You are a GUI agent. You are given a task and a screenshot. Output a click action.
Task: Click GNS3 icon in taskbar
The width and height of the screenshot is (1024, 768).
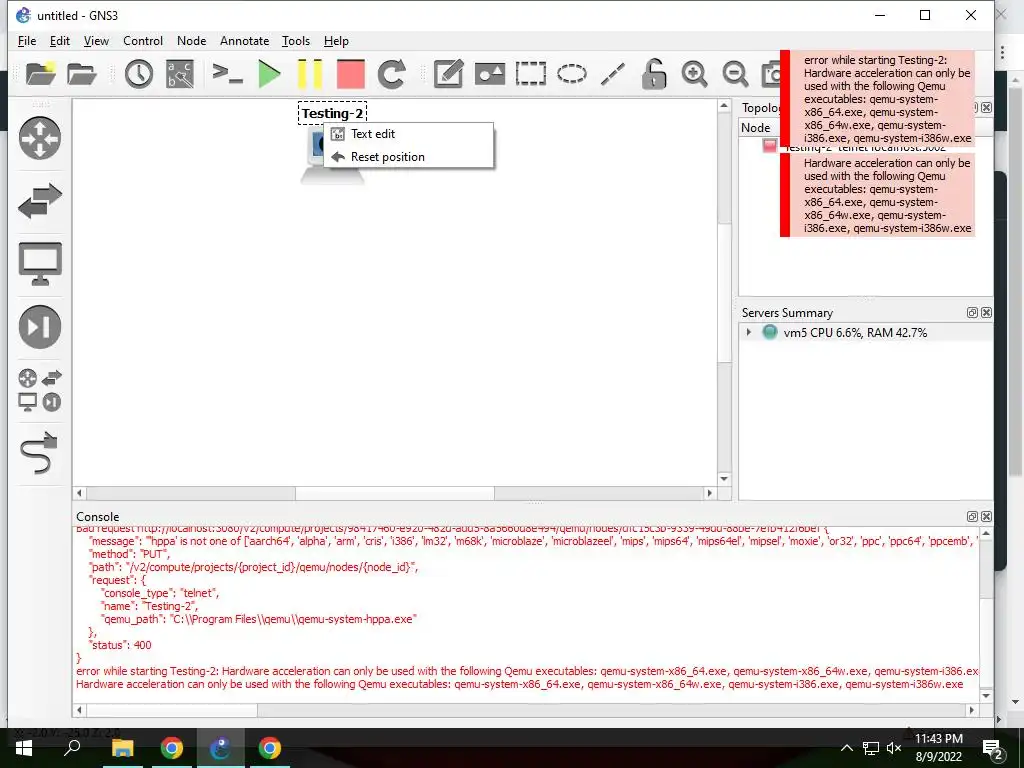[221, 748]
